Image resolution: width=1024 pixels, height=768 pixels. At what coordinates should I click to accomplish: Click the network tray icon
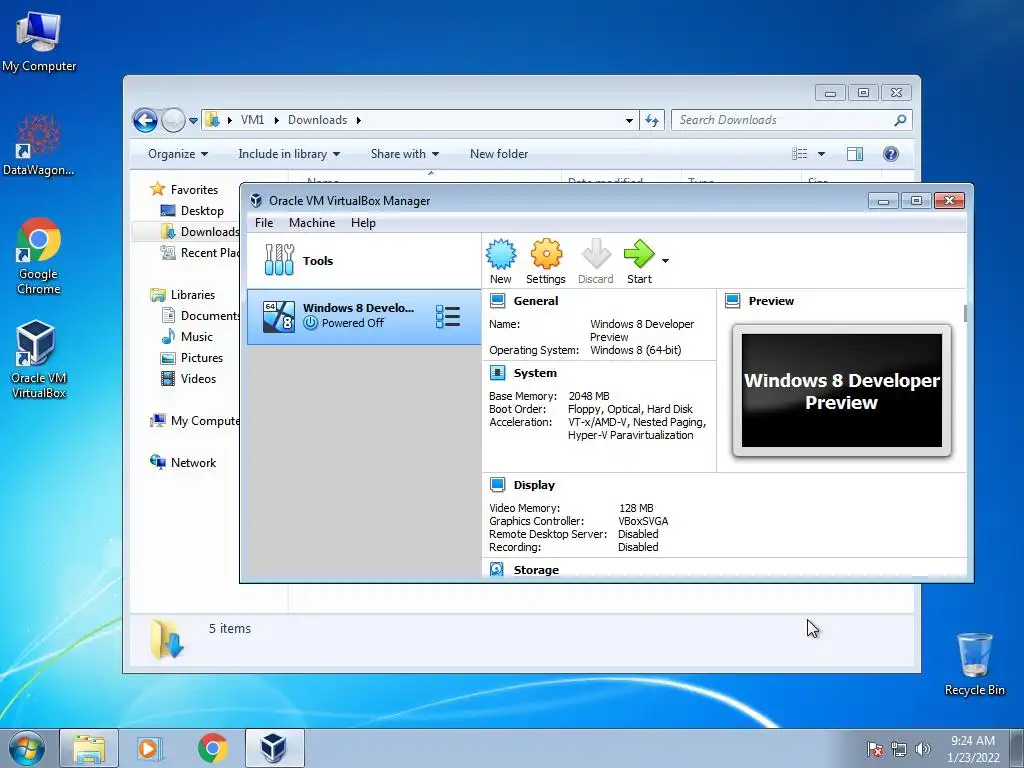pyautogui.click(x=899, y=749)
